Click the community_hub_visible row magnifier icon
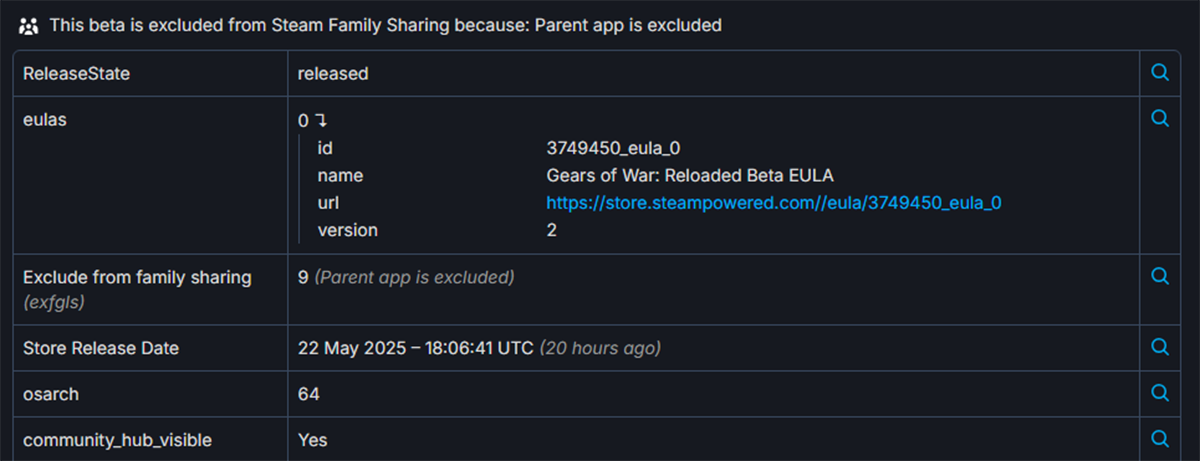 [x=1160, y=439]
